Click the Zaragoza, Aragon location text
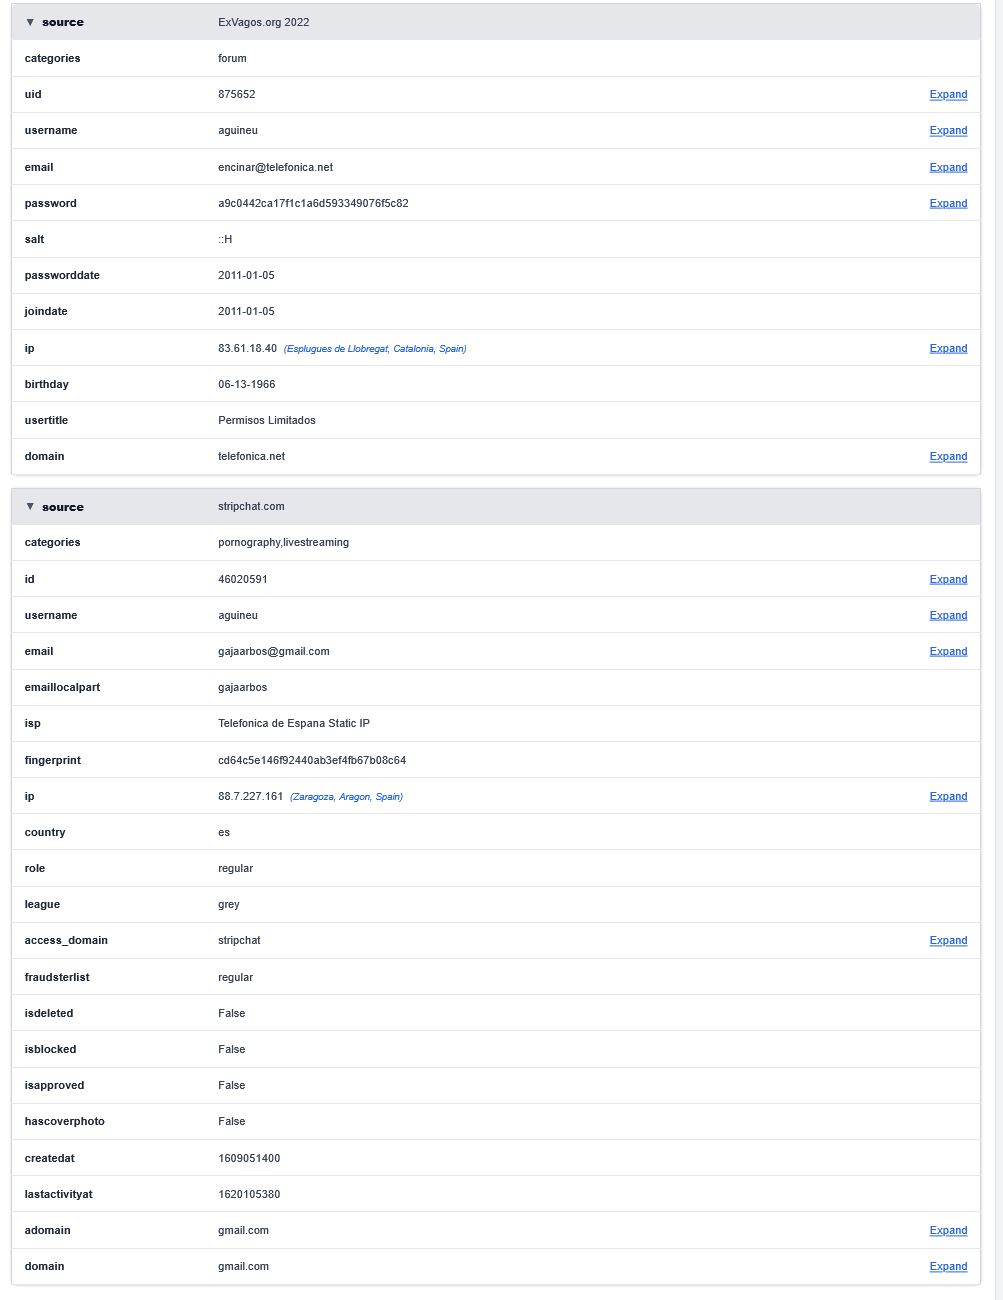The image size is (1003, 1300). [x=346, y=797]
